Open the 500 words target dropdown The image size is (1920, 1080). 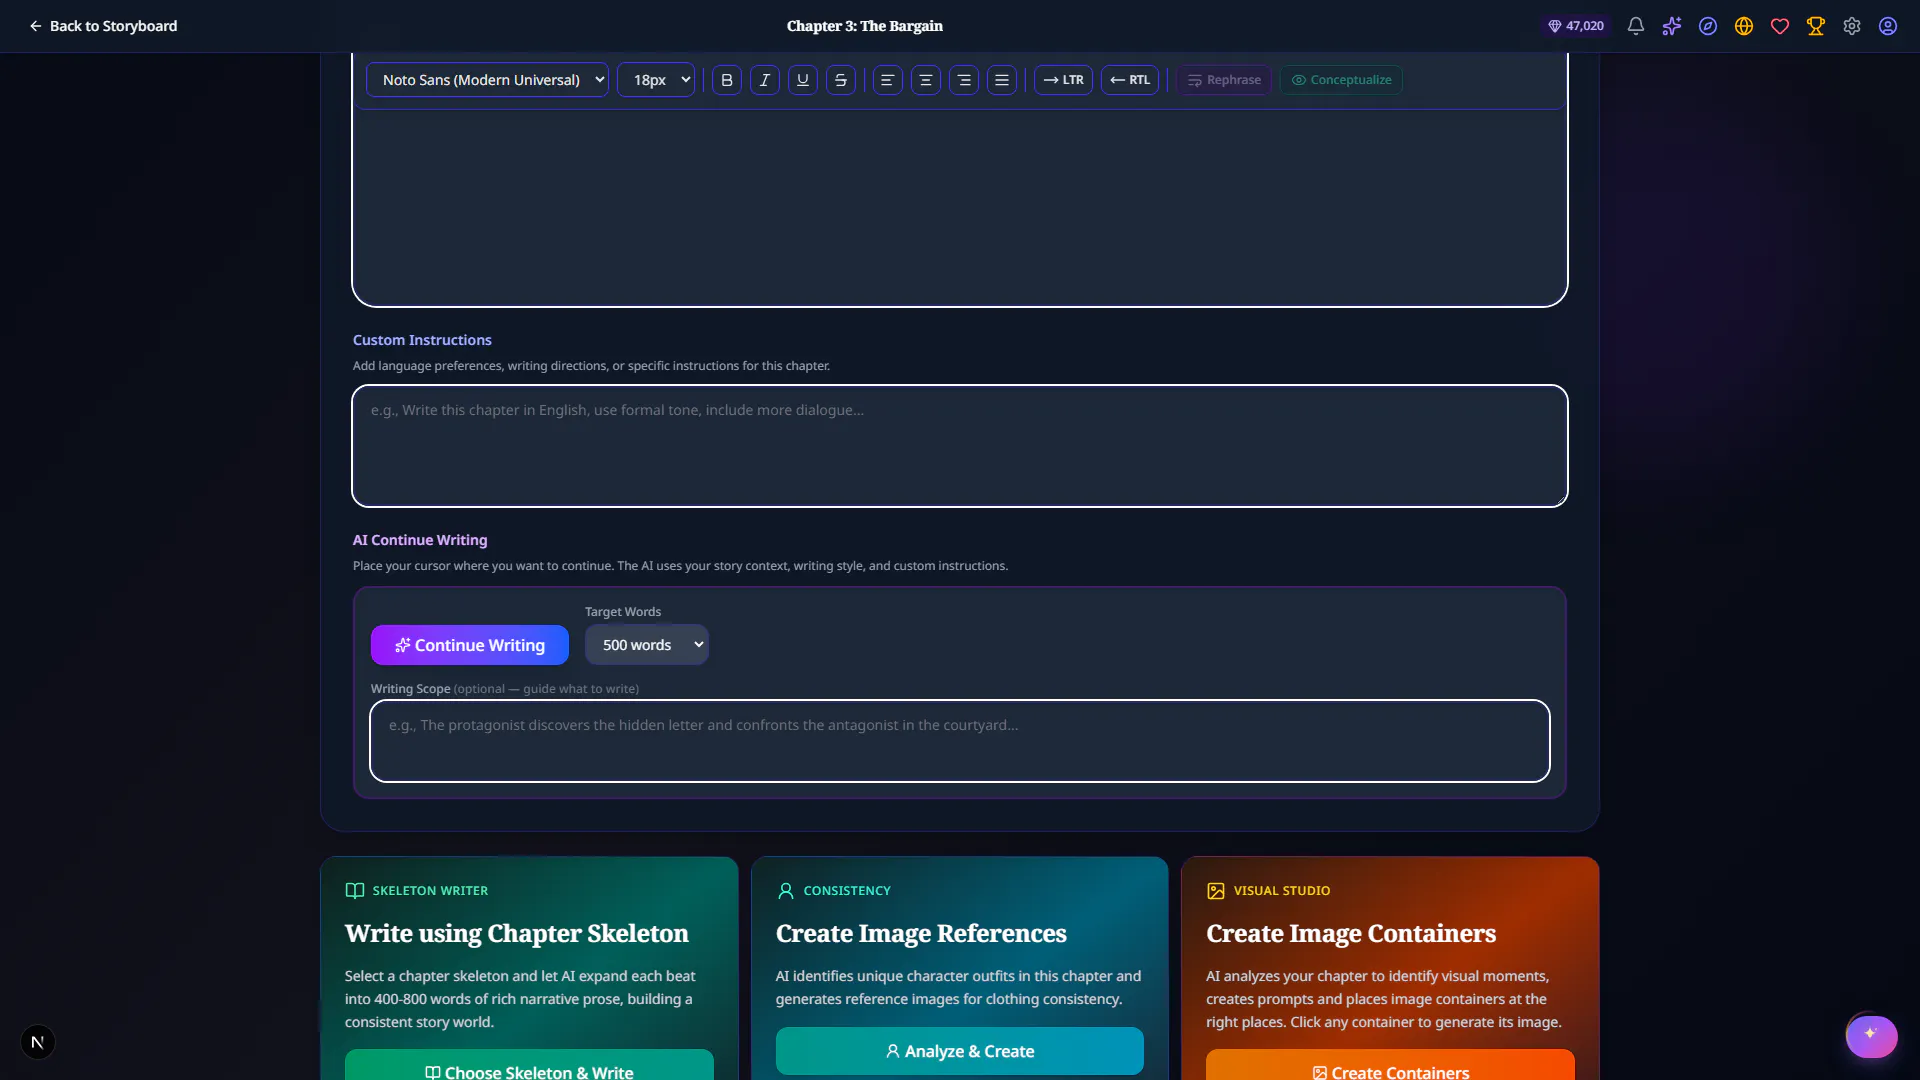pos(647,645)
